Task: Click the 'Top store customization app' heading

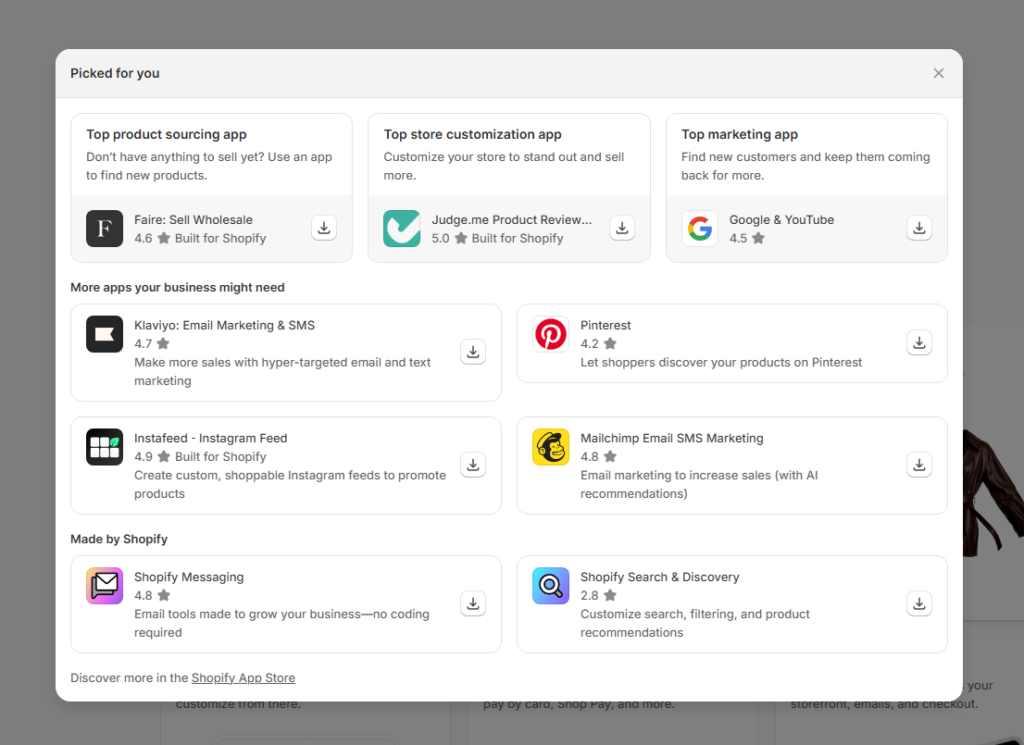Action: 472,135
